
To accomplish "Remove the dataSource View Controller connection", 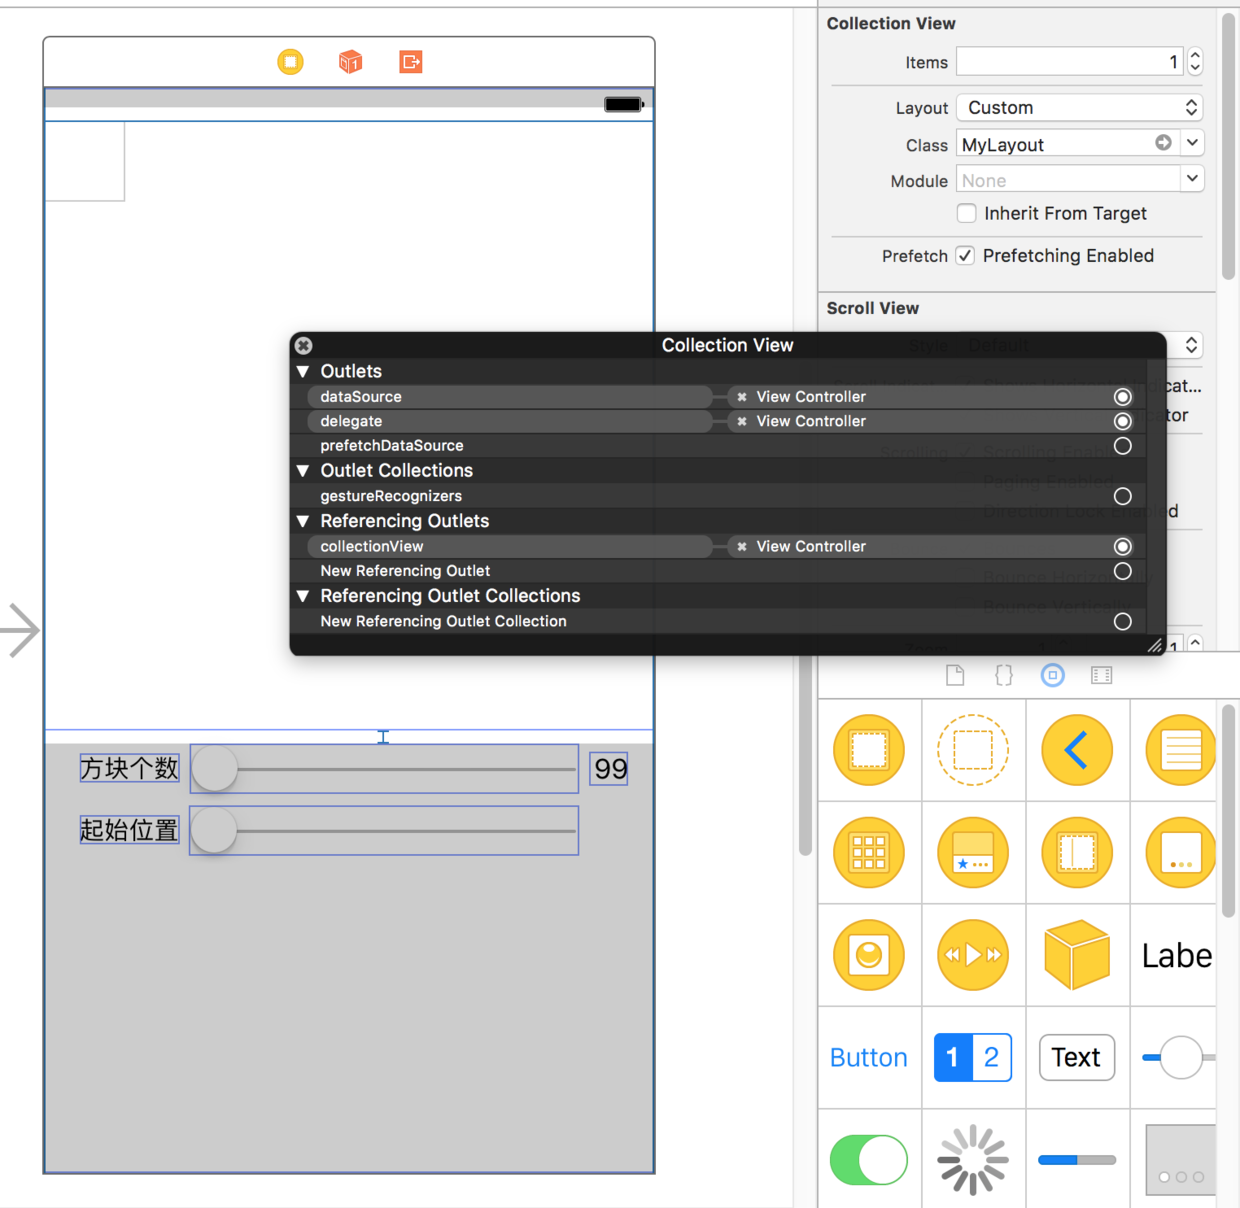I will (742, 397).
